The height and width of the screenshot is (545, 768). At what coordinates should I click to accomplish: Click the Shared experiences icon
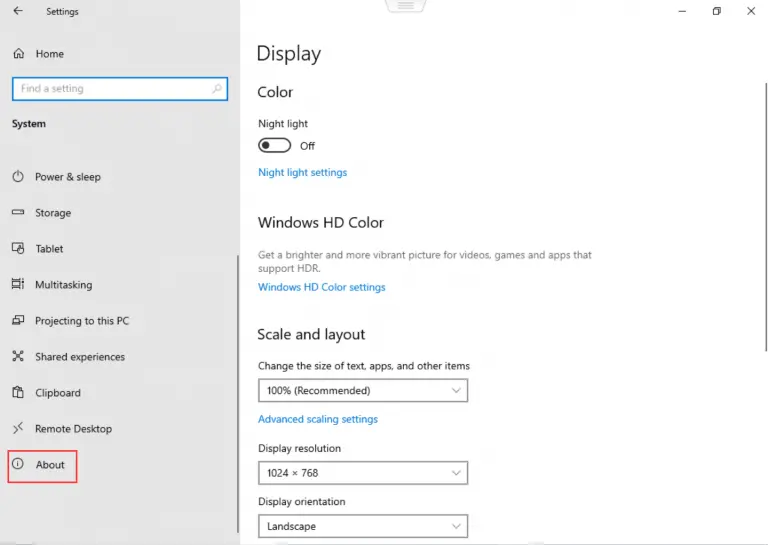pyautogui.click(x=18, y=356)
